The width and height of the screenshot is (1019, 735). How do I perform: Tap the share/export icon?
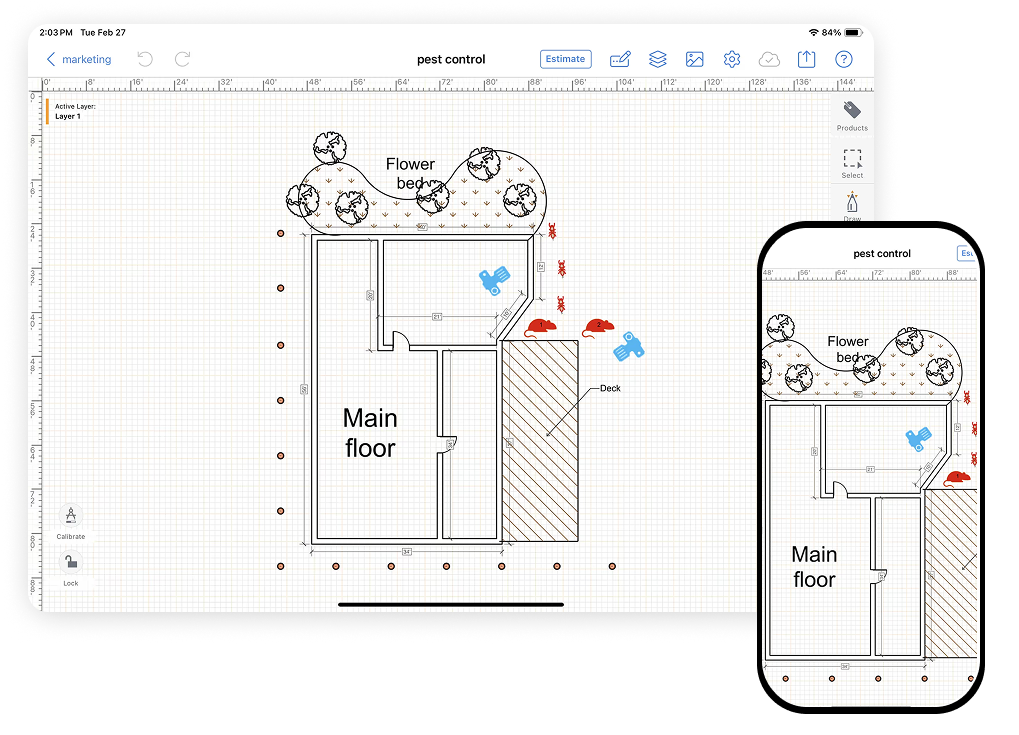[x=806, y=59]
